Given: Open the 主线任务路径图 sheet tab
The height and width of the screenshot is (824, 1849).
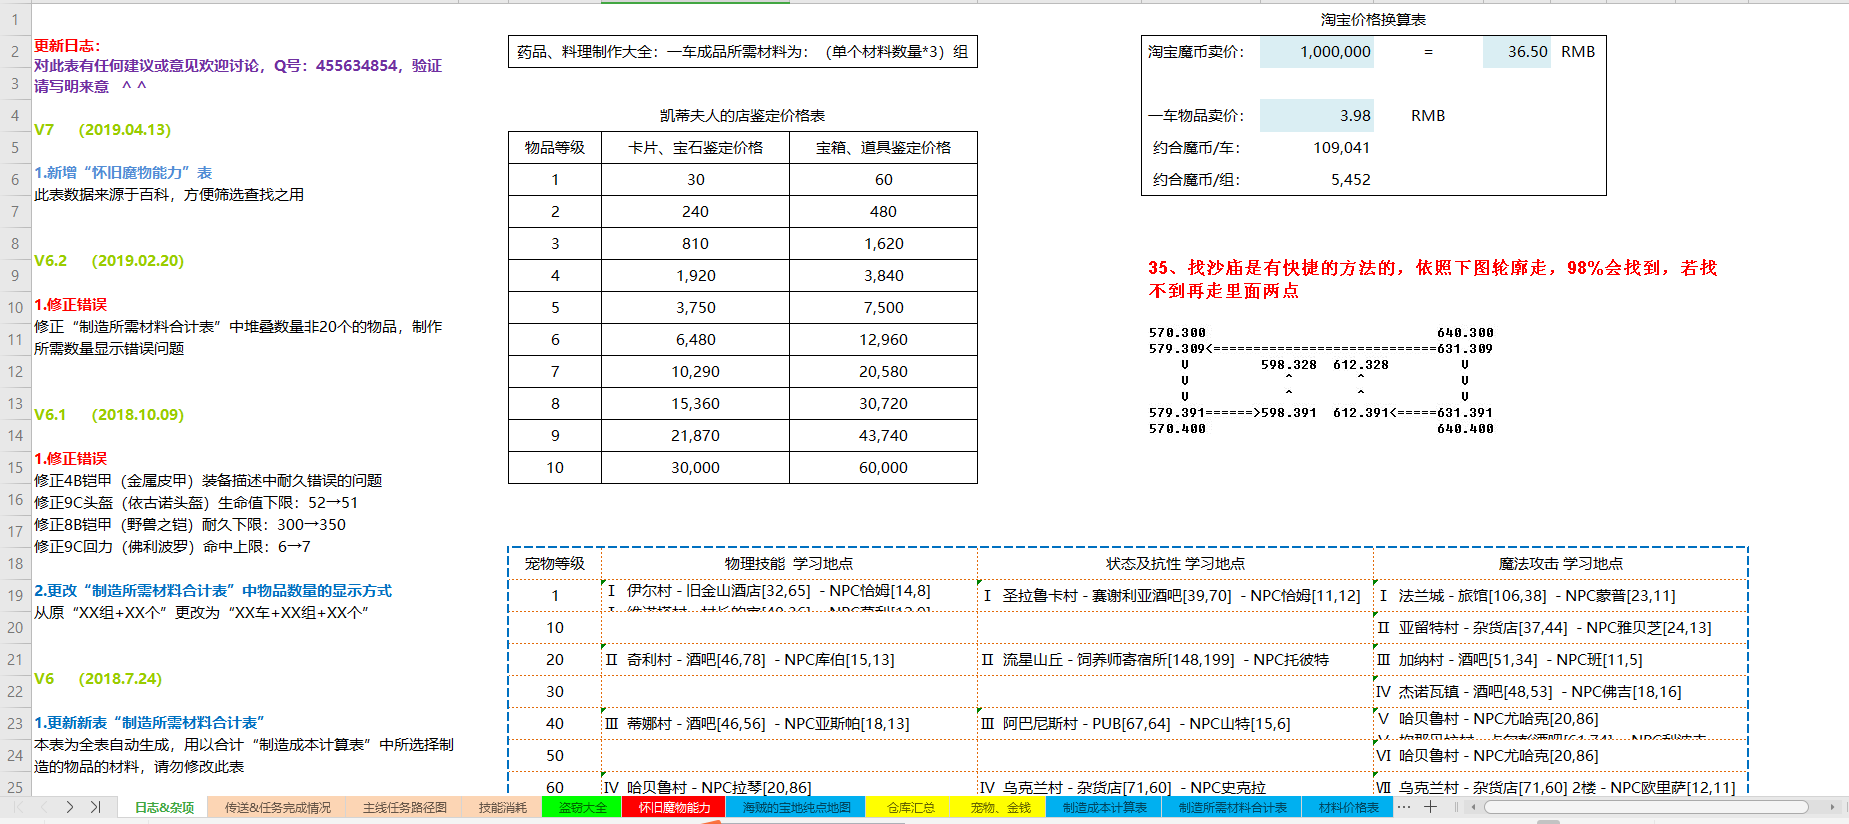Looking at the screenshot, I should pos(404,807).
